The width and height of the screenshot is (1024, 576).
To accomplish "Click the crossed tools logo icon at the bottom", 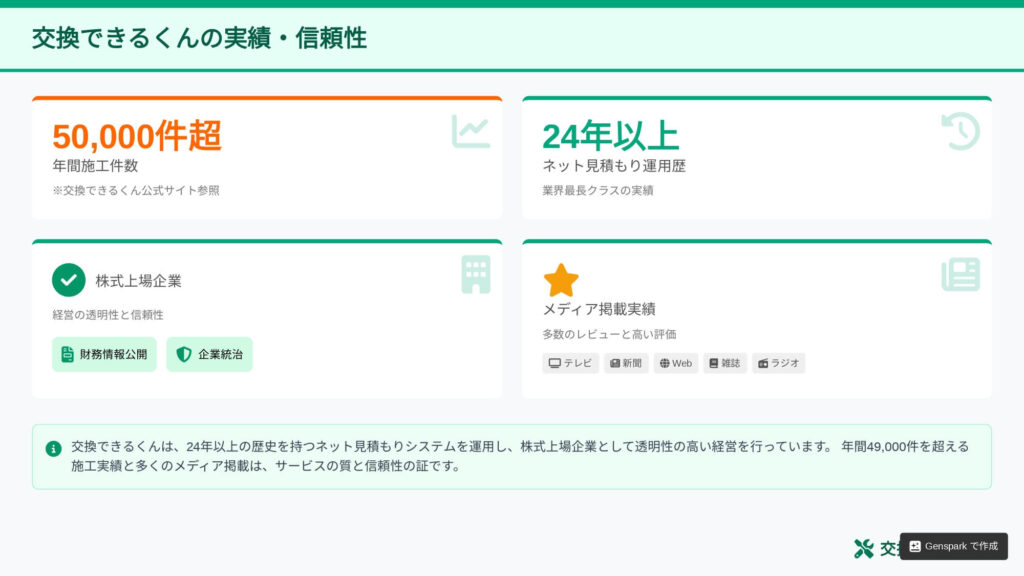I will [863, 549].
